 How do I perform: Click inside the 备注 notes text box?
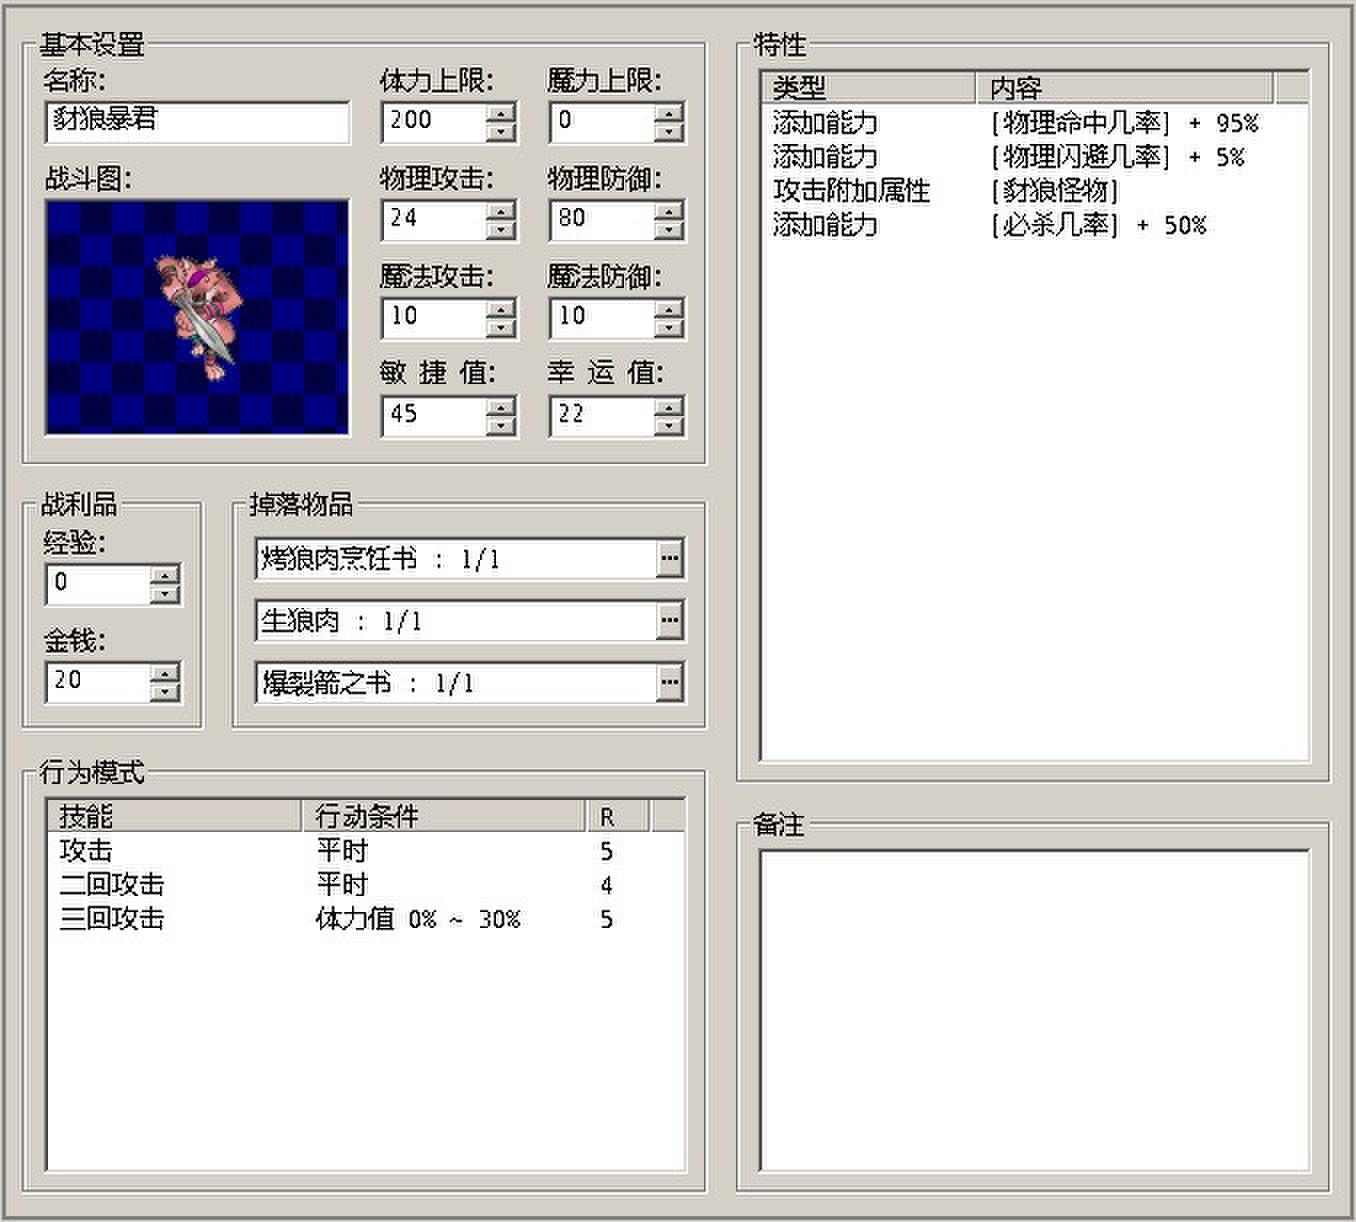1035,1010
